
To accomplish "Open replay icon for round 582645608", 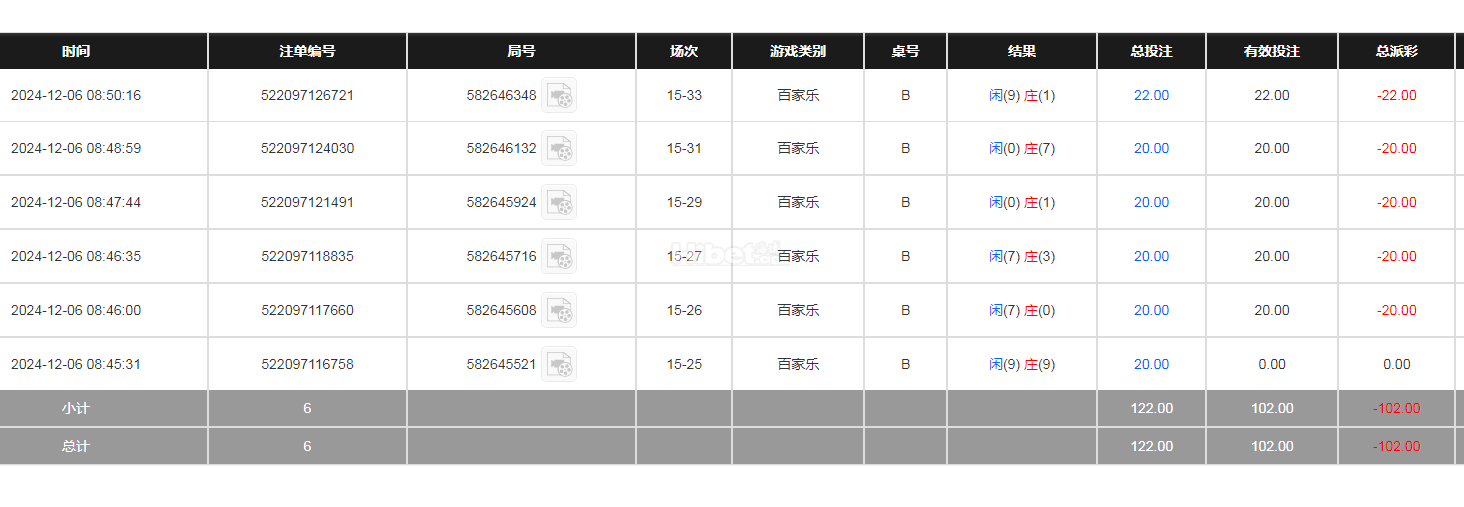I will coord(559,311).
